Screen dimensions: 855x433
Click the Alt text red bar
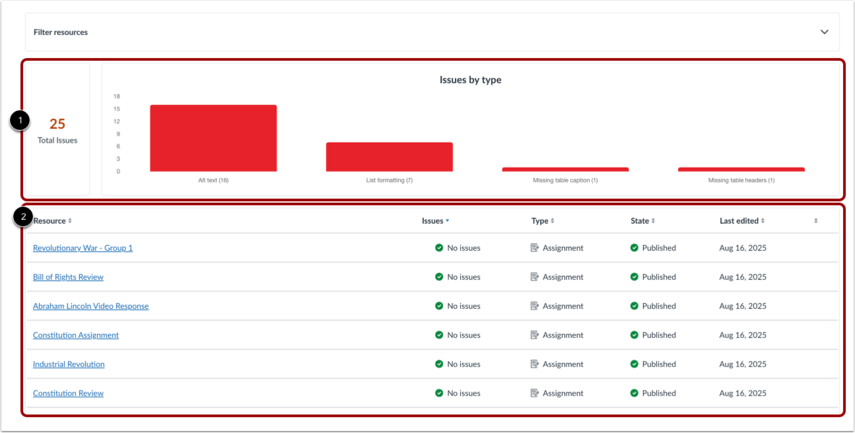[213, 138]
